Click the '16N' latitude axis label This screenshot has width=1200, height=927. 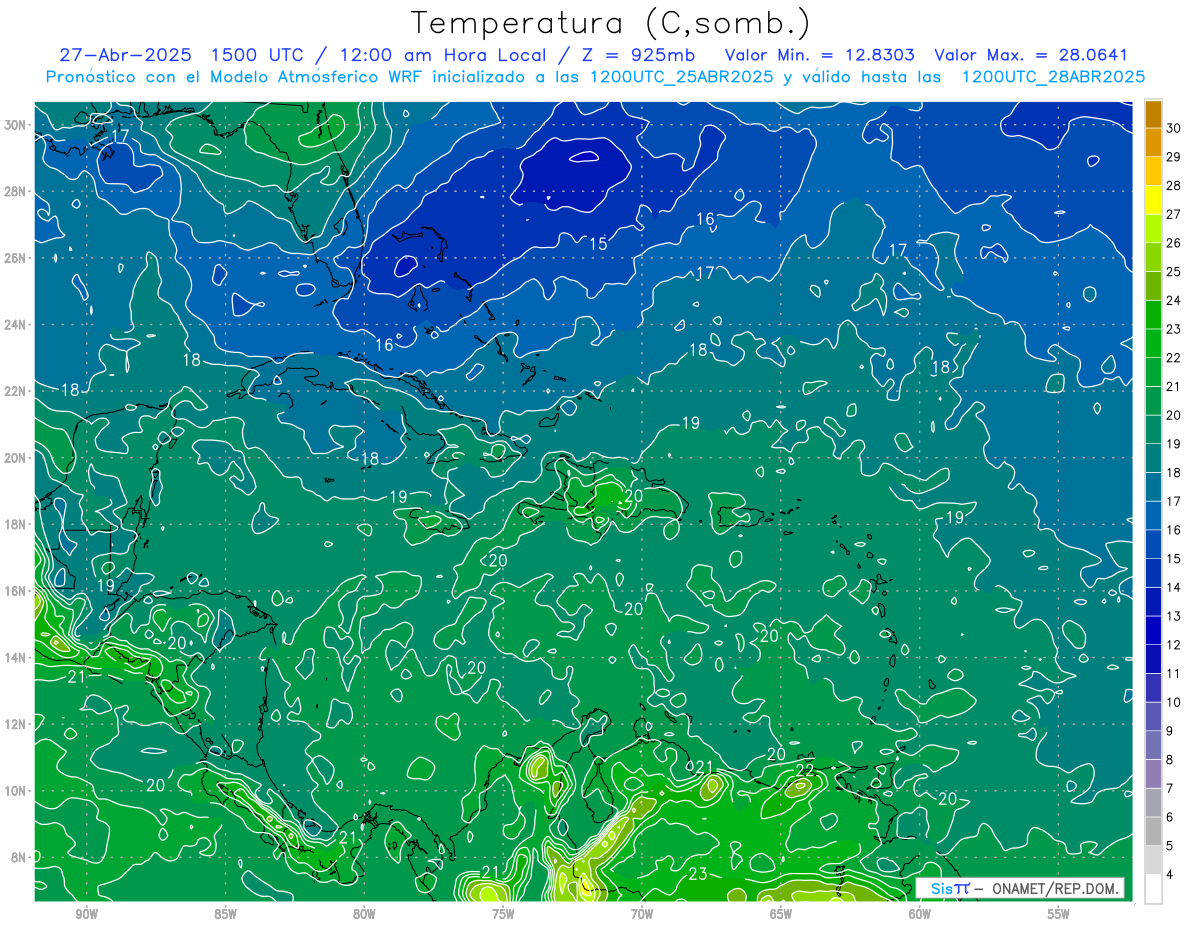point(16,591)
